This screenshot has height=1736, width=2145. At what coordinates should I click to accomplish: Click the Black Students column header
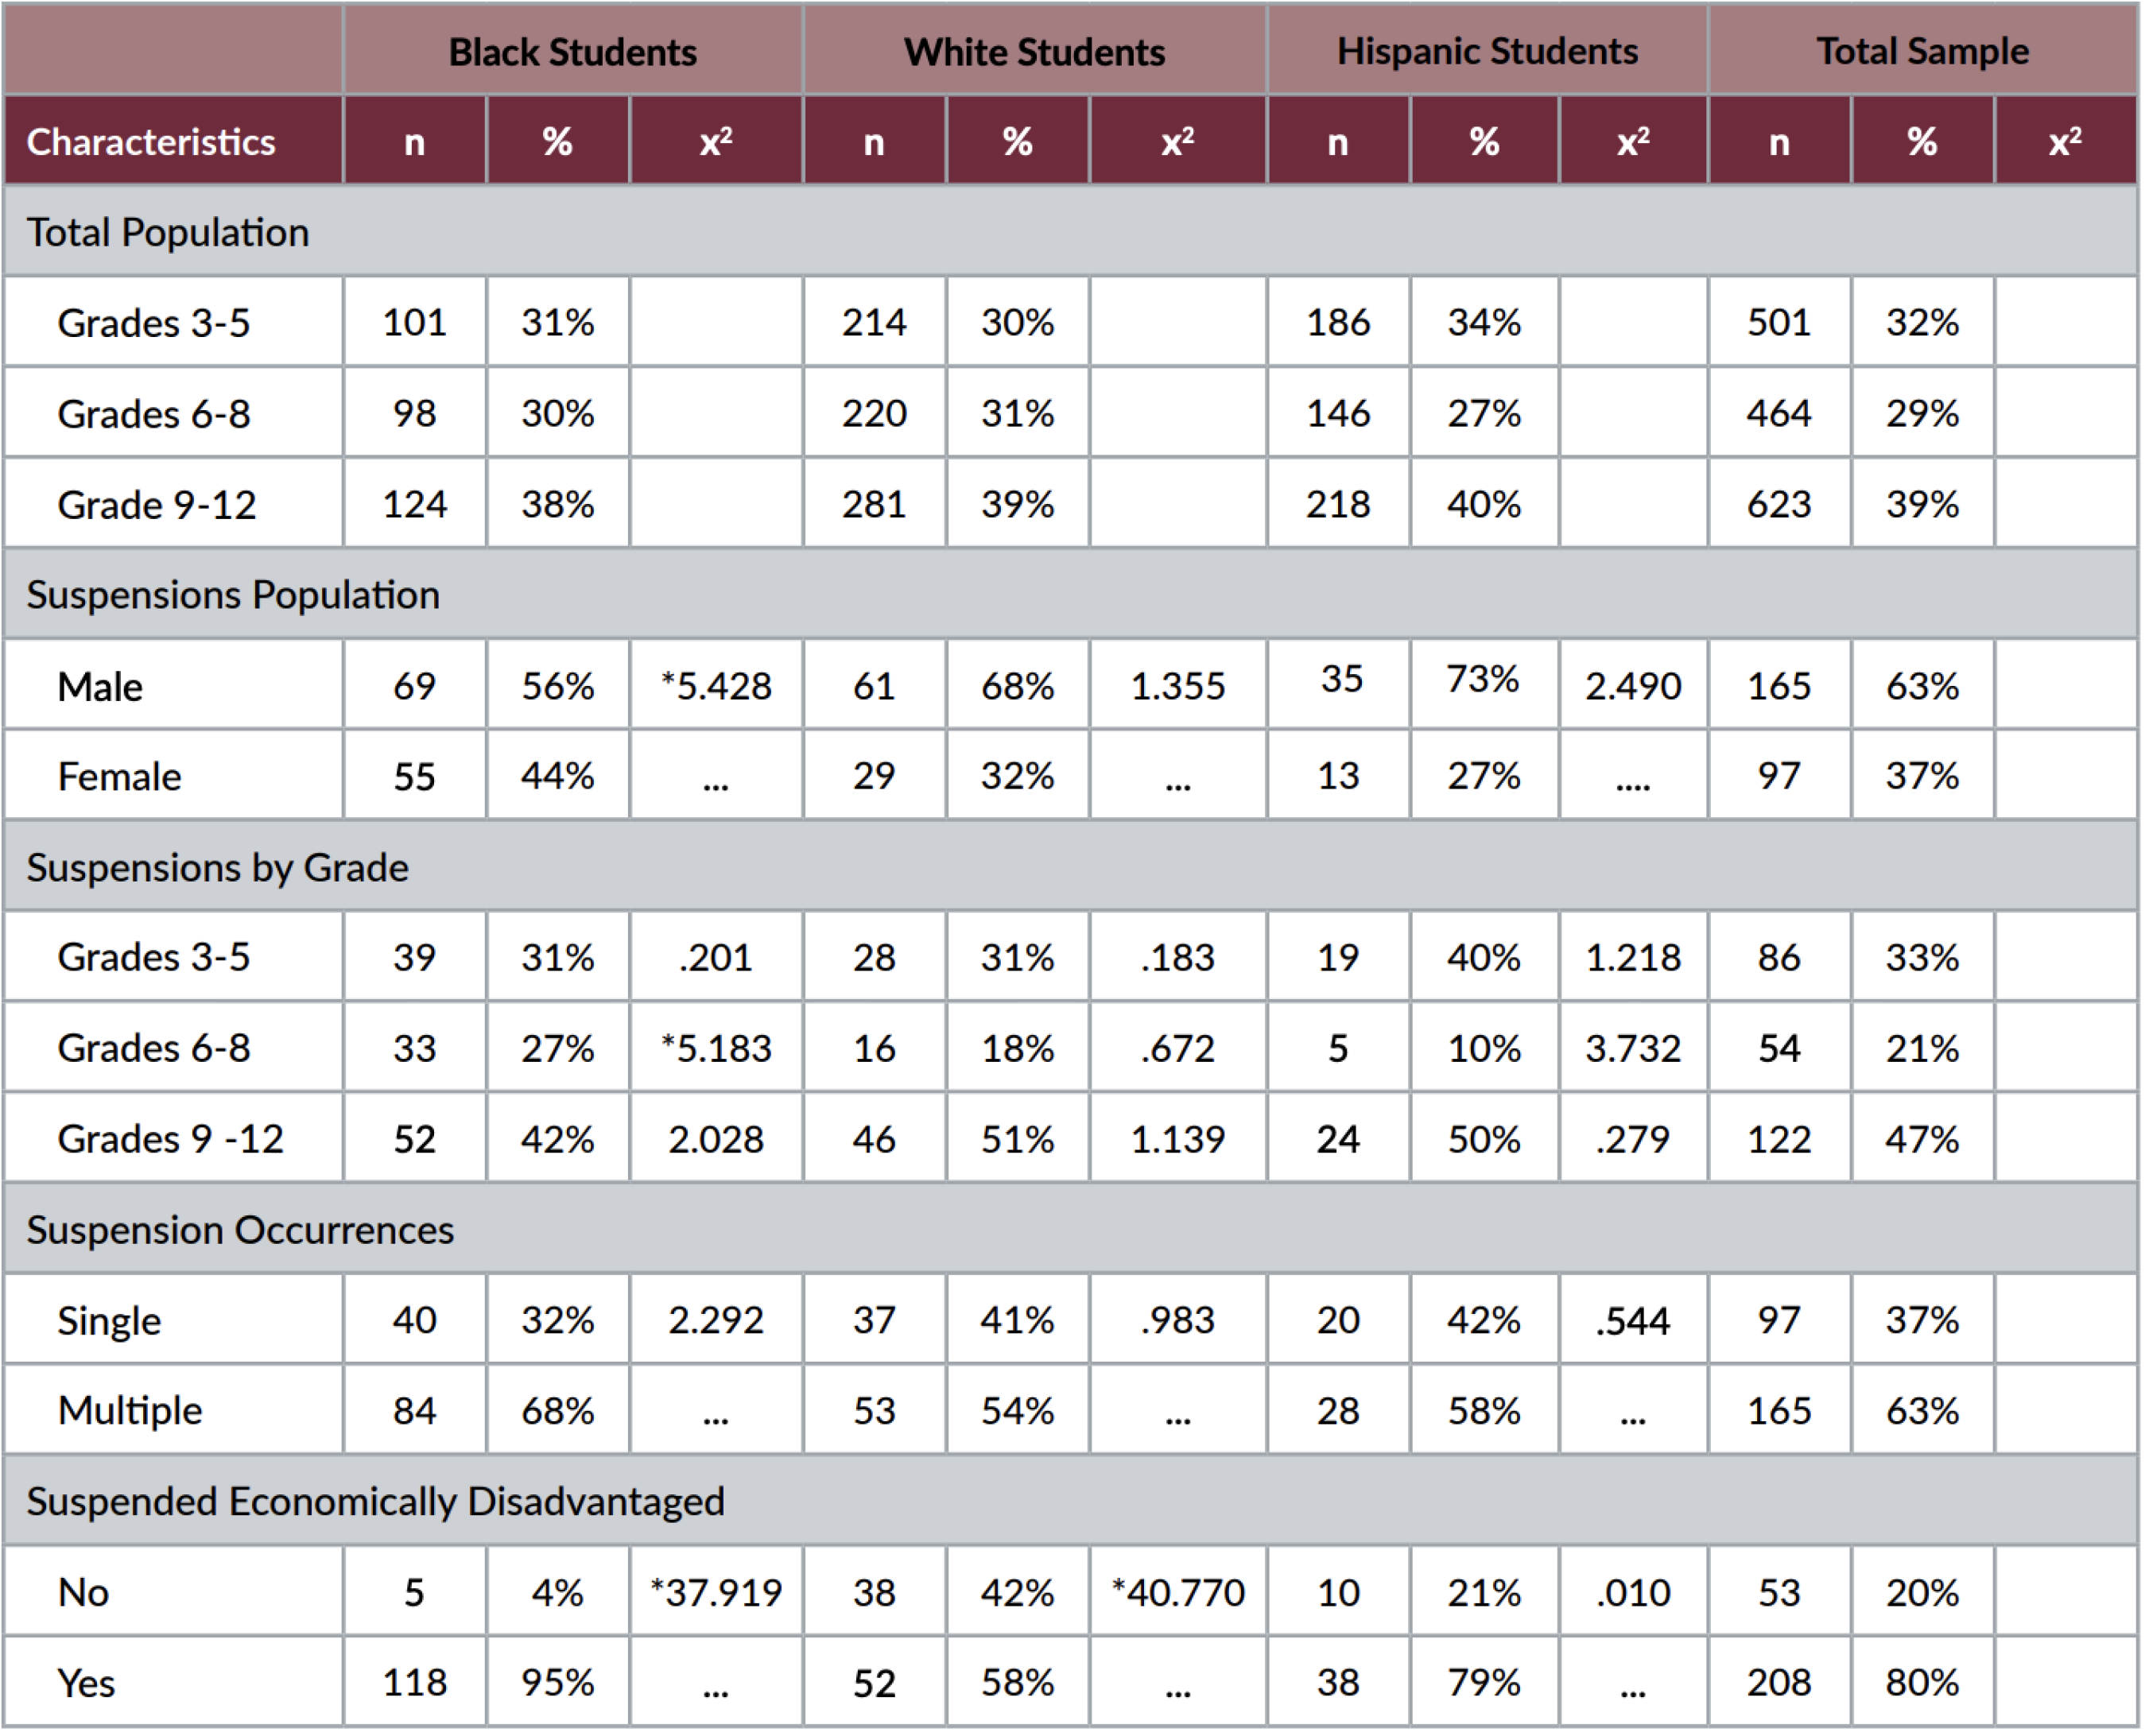click(573, 51)
